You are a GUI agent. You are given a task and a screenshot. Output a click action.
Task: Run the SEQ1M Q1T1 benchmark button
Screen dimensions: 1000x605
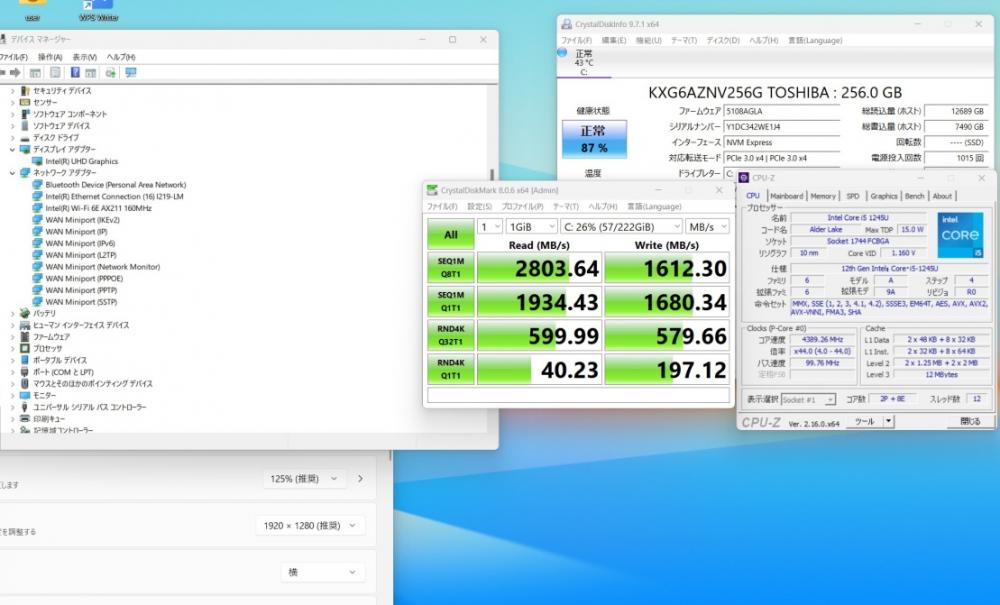(450, 302)
